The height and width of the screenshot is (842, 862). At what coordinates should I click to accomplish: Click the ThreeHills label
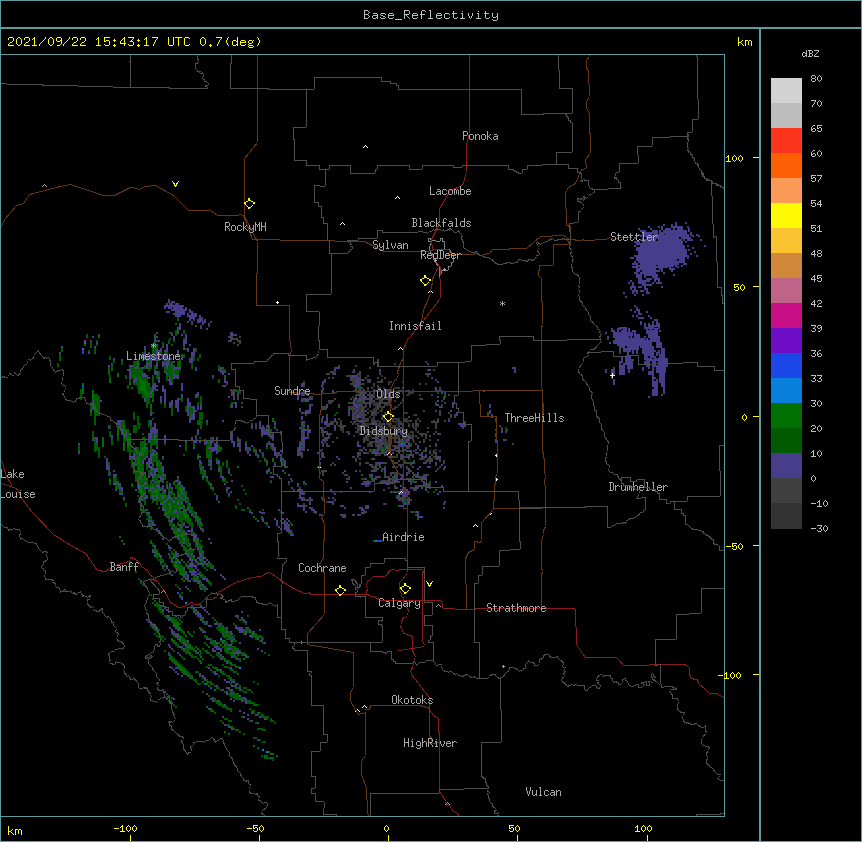(x=534, y=418)
